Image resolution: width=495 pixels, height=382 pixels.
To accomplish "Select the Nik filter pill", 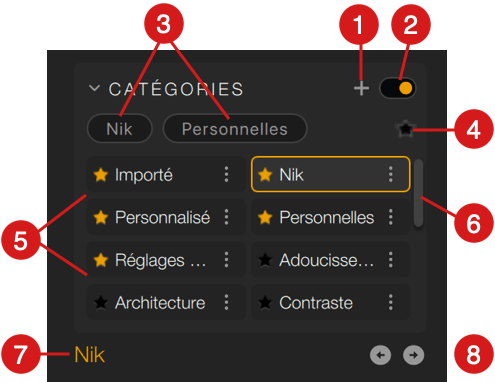I will (x=119, y=129).
